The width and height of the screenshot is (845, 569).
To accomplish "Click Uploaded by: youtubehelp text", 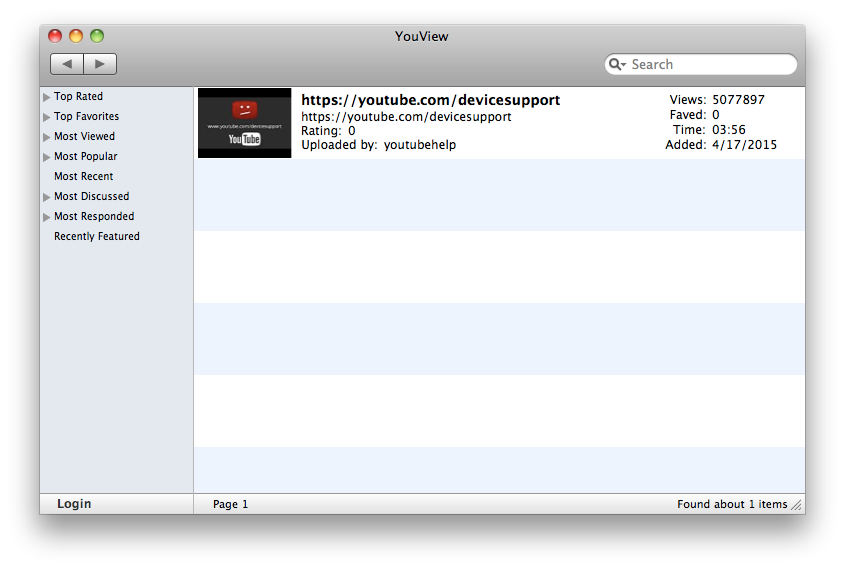I will (378, 145).
